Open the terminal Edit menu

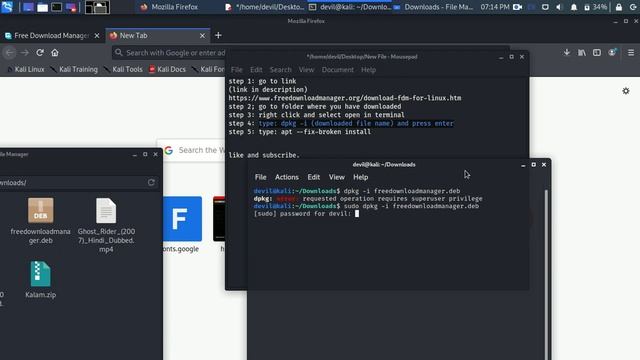[x=313, y=177]
